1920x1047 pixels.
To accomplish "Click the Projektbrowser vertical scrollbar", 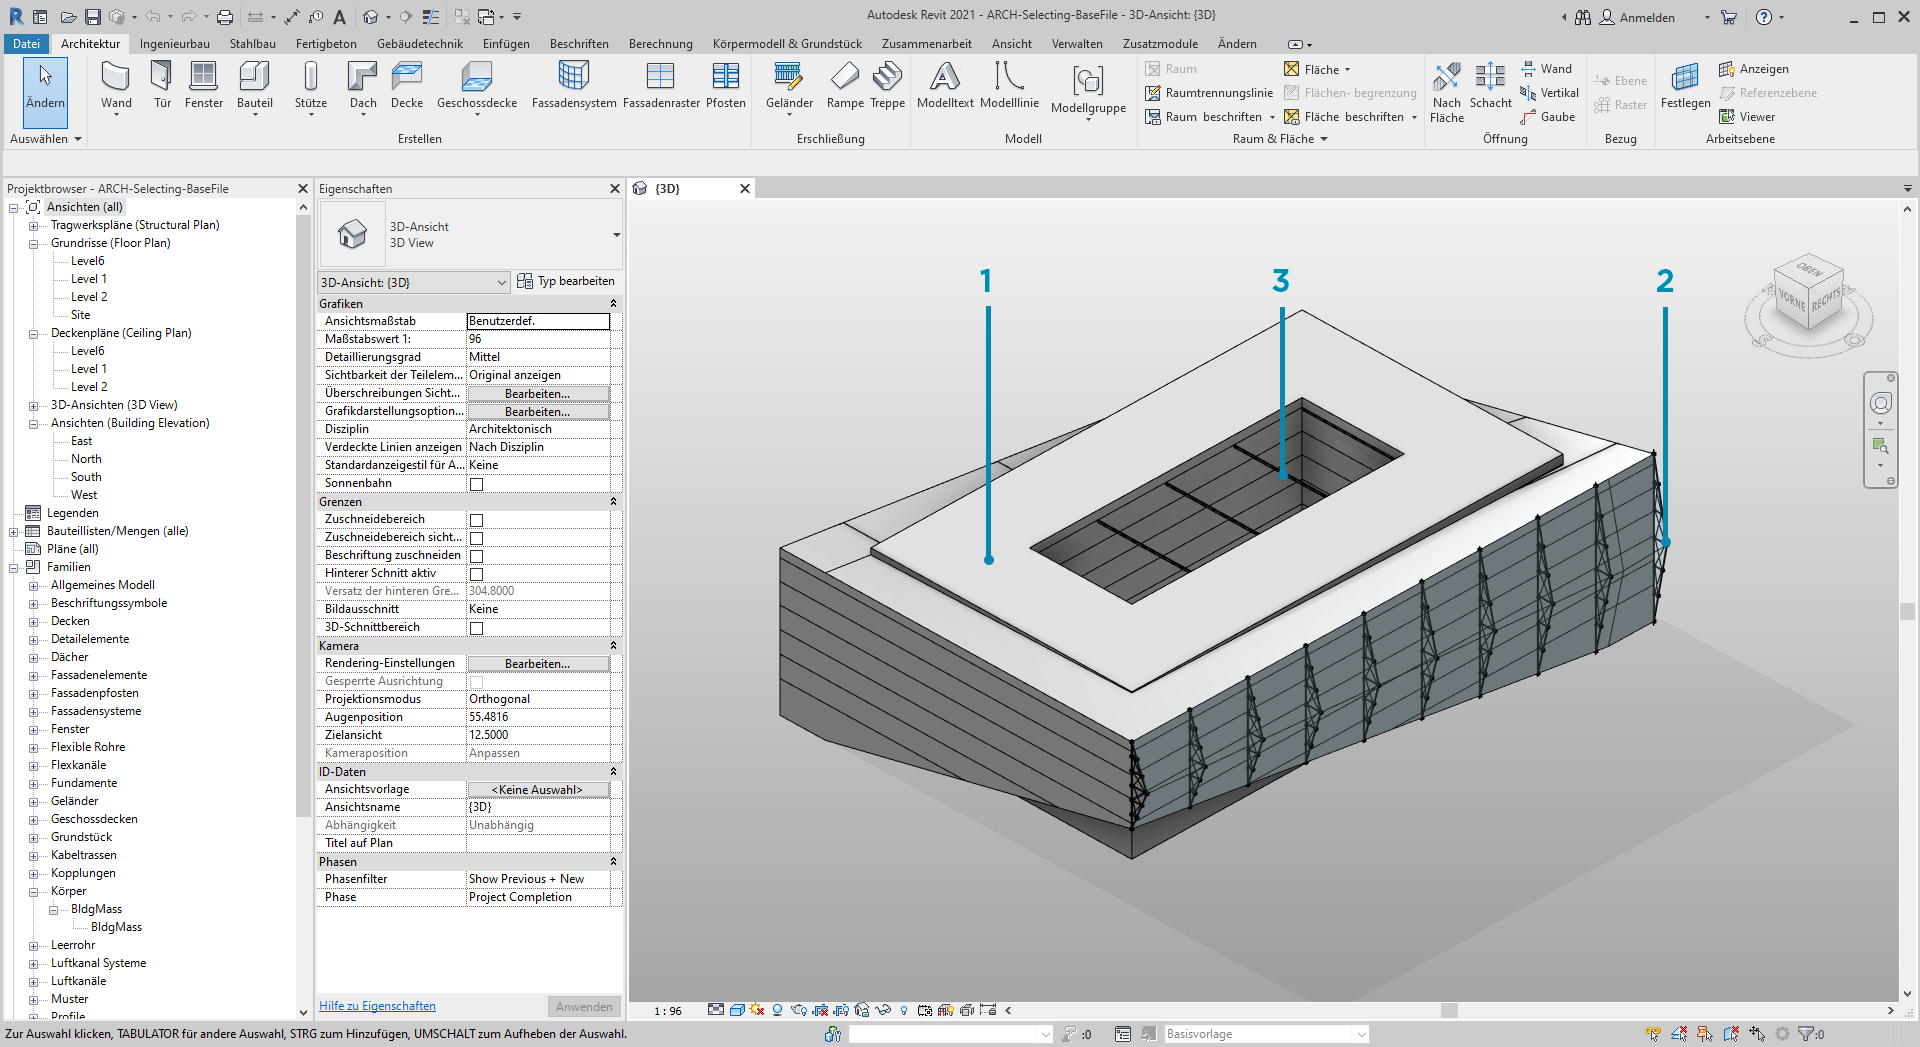I will pos(303,515).
